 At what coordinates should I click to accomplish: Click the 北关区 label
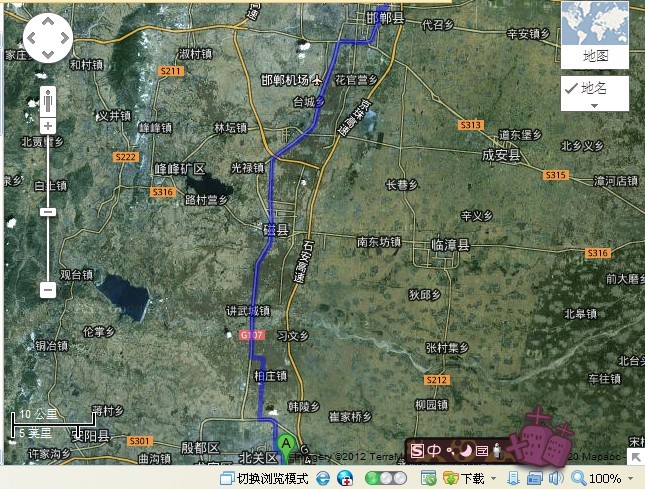tap(259, 458)
